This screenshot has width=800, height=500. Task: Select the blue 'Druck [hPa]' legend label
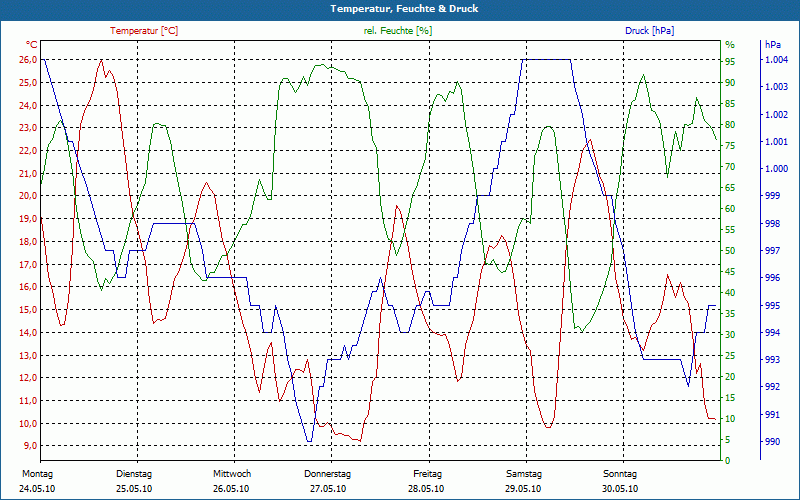(x=649, y=31)
